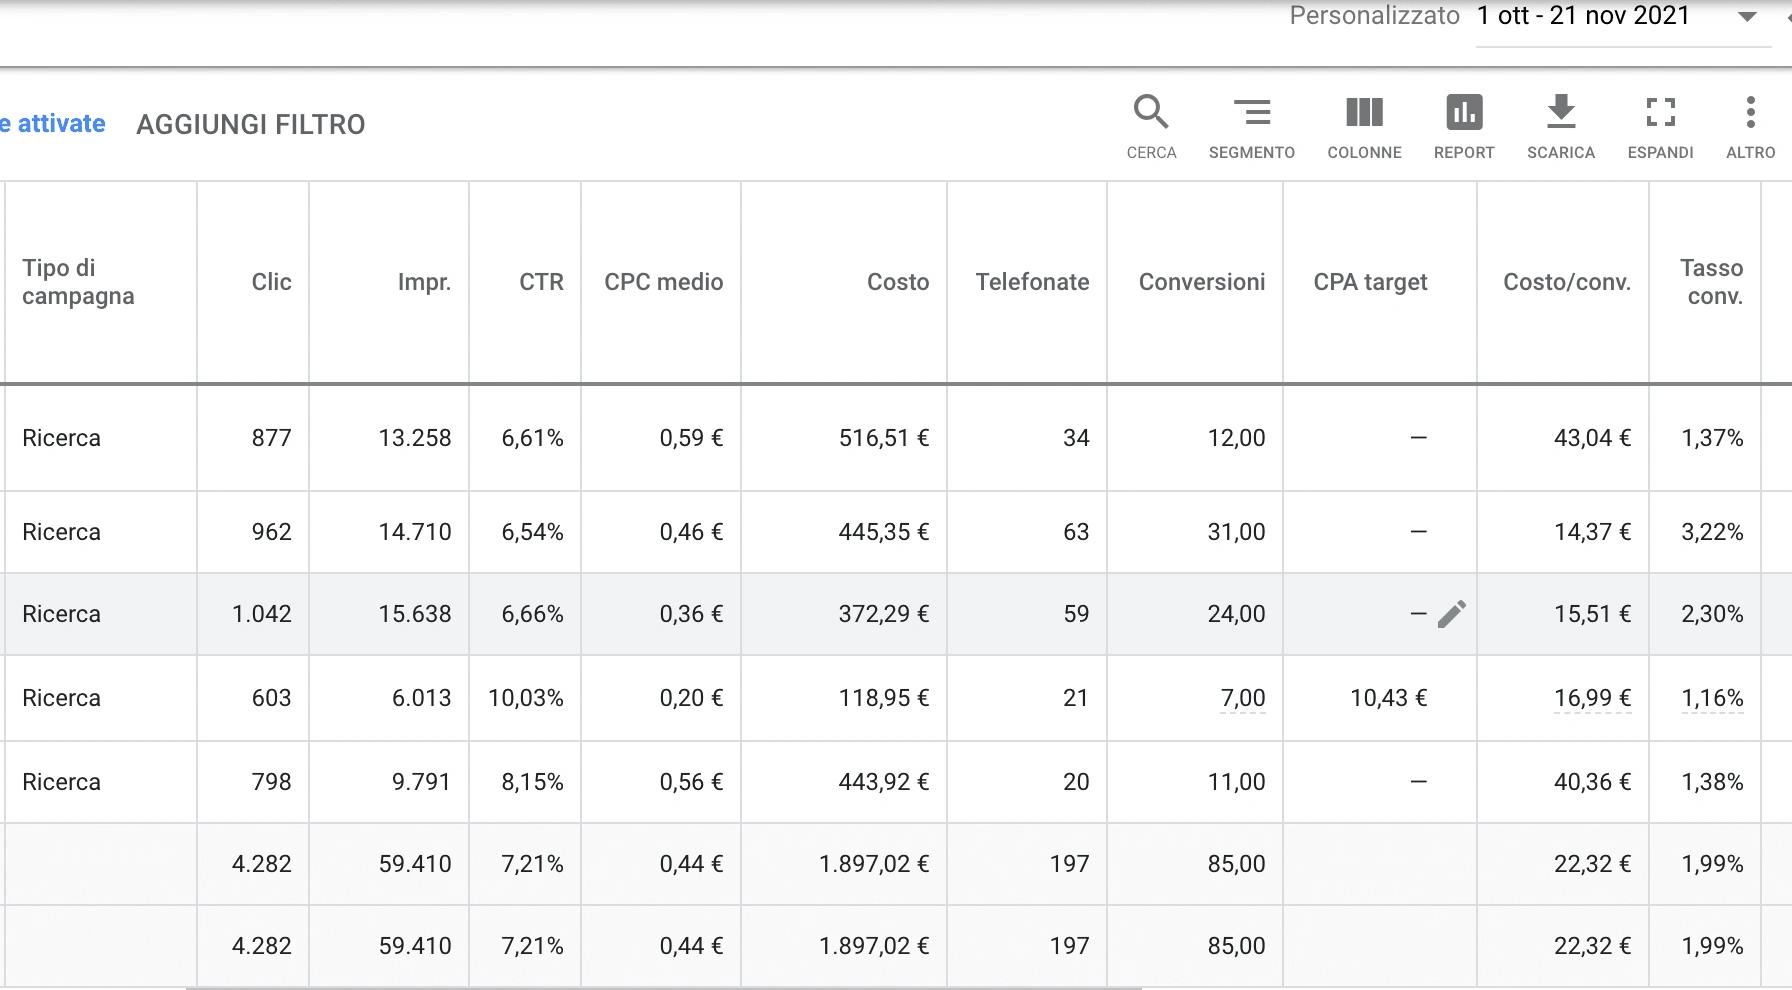Image resolution: width=1792 pixels, height=990 pixels.
Task: Click cost value 118,95 €
Action: tap(884, 698)
